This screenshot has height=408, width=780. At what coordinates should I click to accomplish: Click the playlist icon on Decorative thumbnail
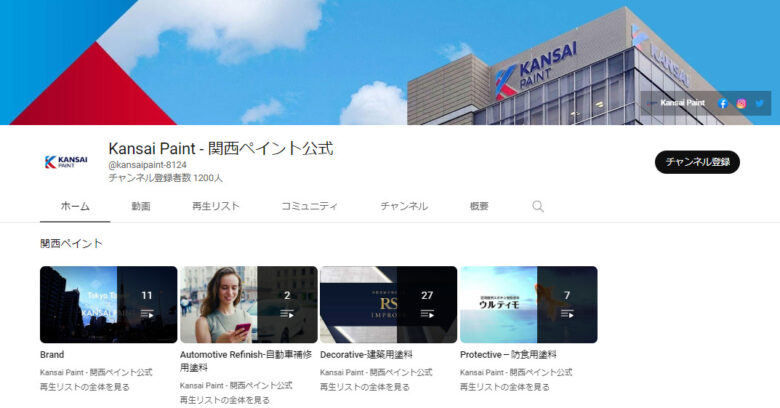427,314
